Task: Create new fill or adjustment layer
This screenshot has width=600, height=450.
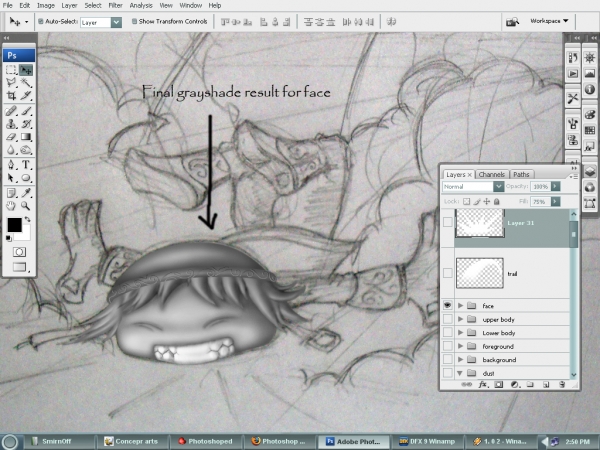Action: coord(514,385)
